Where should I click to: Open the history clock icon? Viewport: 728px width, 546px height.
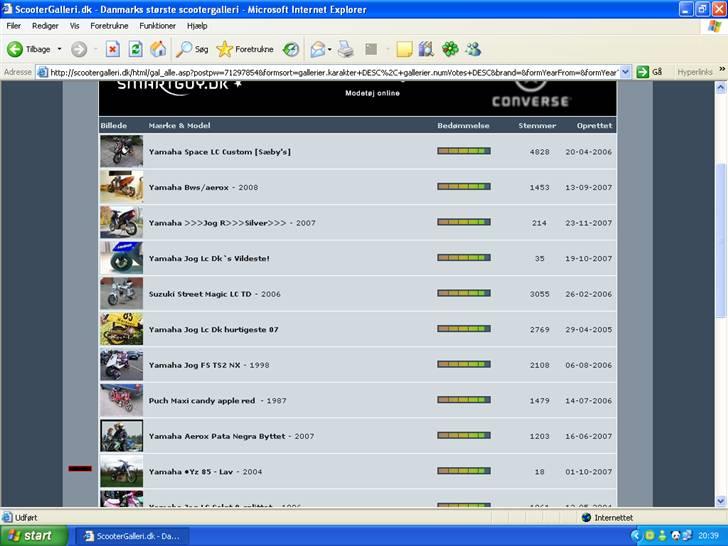coord(291,49)
